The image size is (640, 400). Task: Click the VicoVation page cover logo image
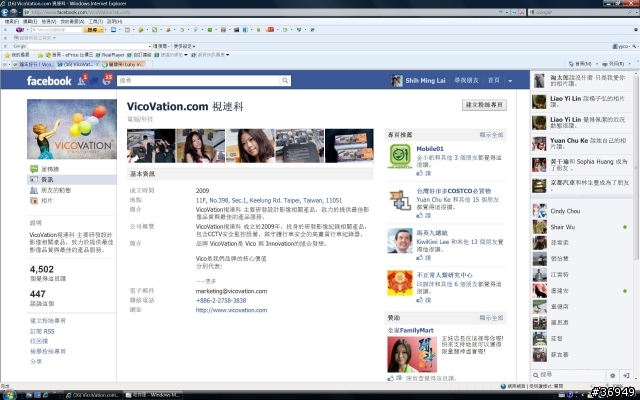(72, 129)
